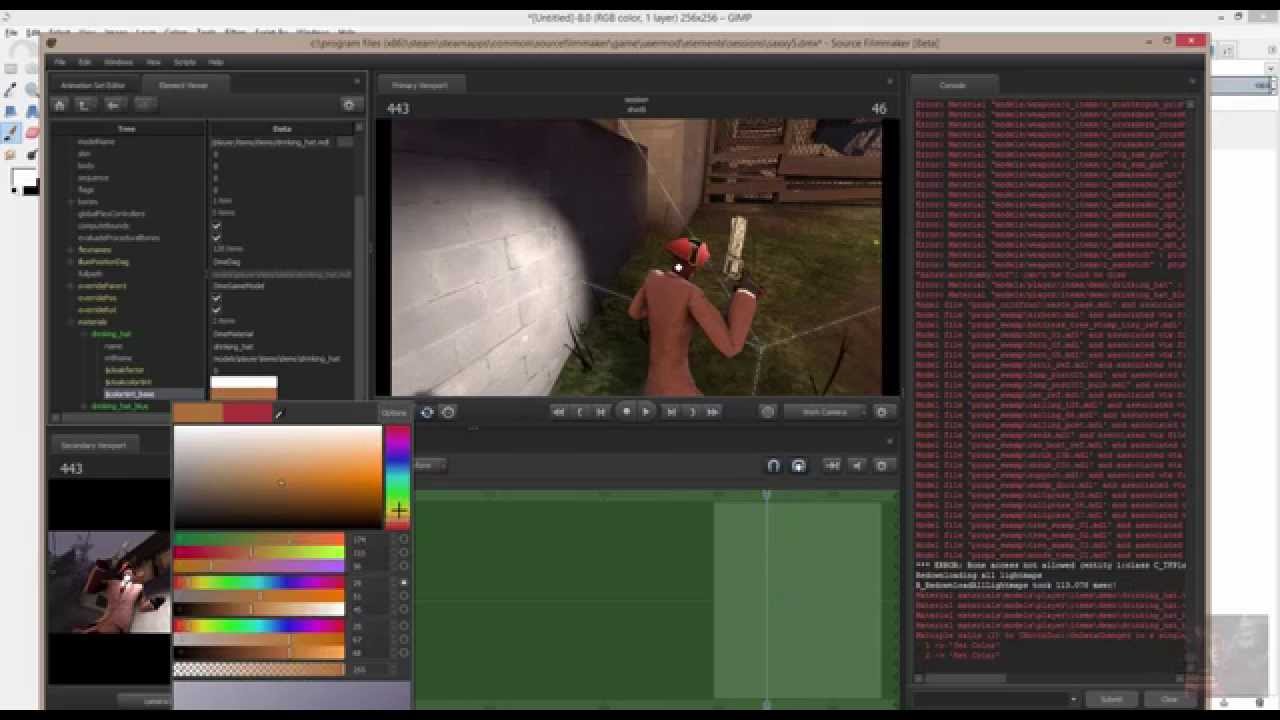Go to previous clip bracket button
Screen dimensions: 1280x720
point(580,412)
